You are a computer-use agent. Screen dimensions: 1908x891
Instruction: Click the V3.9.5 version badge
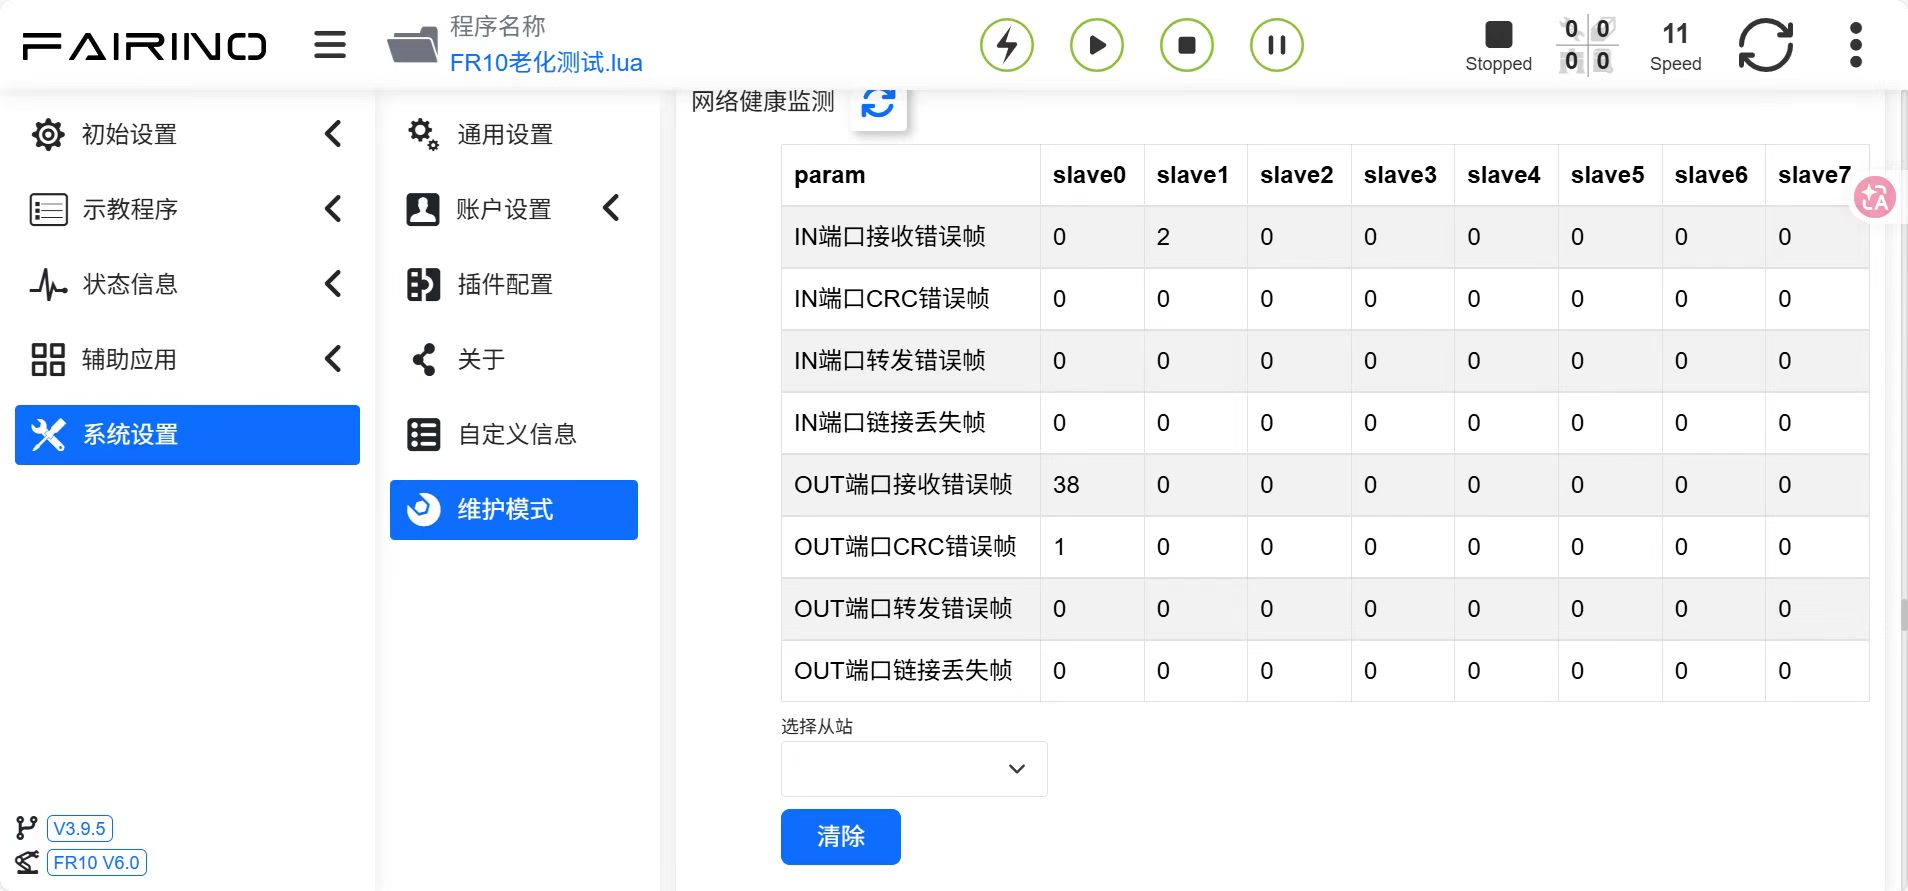(79, 828)
